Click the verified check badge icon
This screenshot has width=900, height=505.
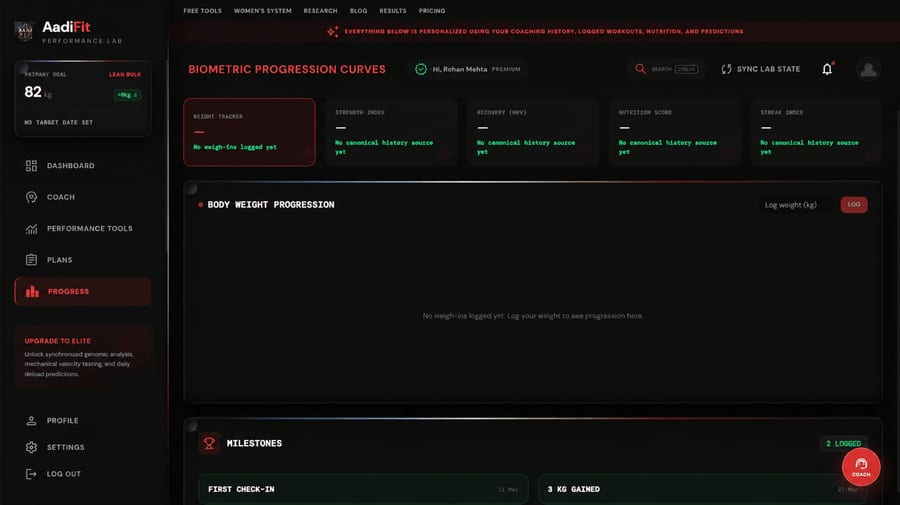(x=421, y=69)
